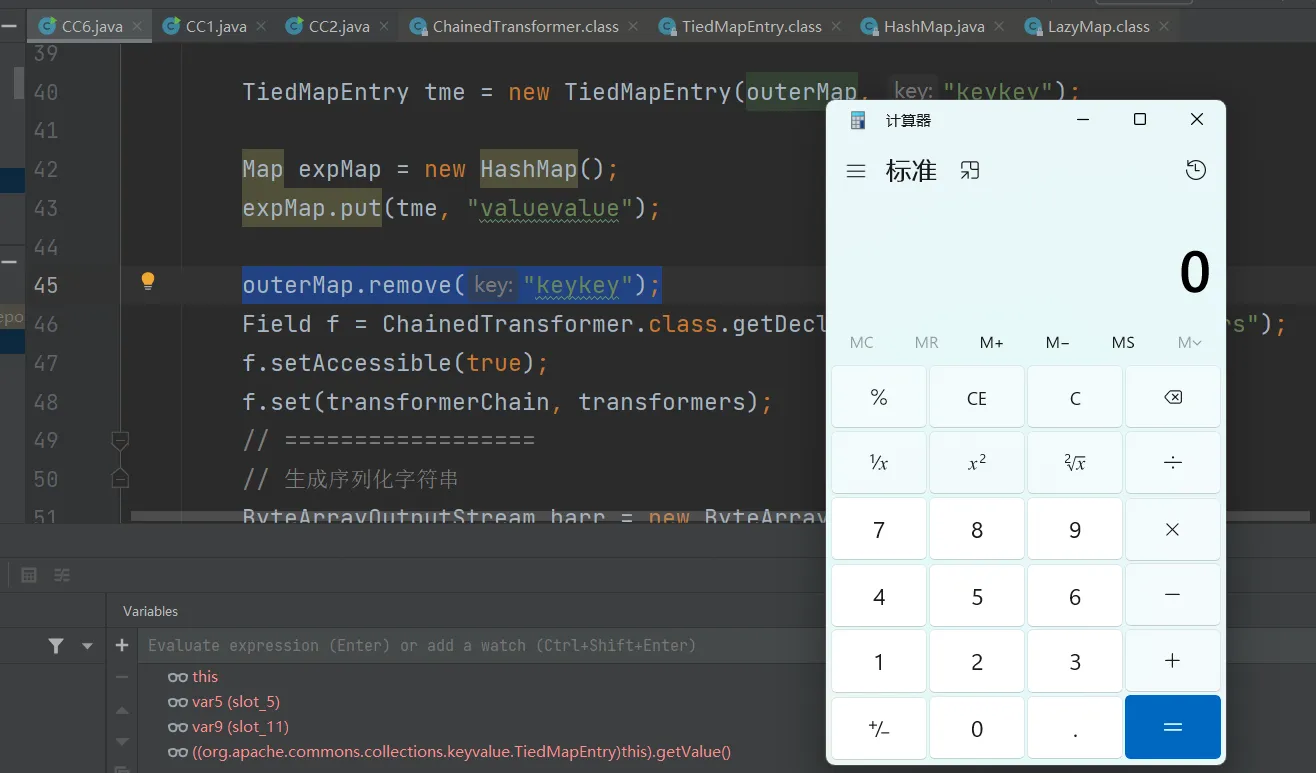
Task: Close the CC6.java tab
Action: click(137, 27)
